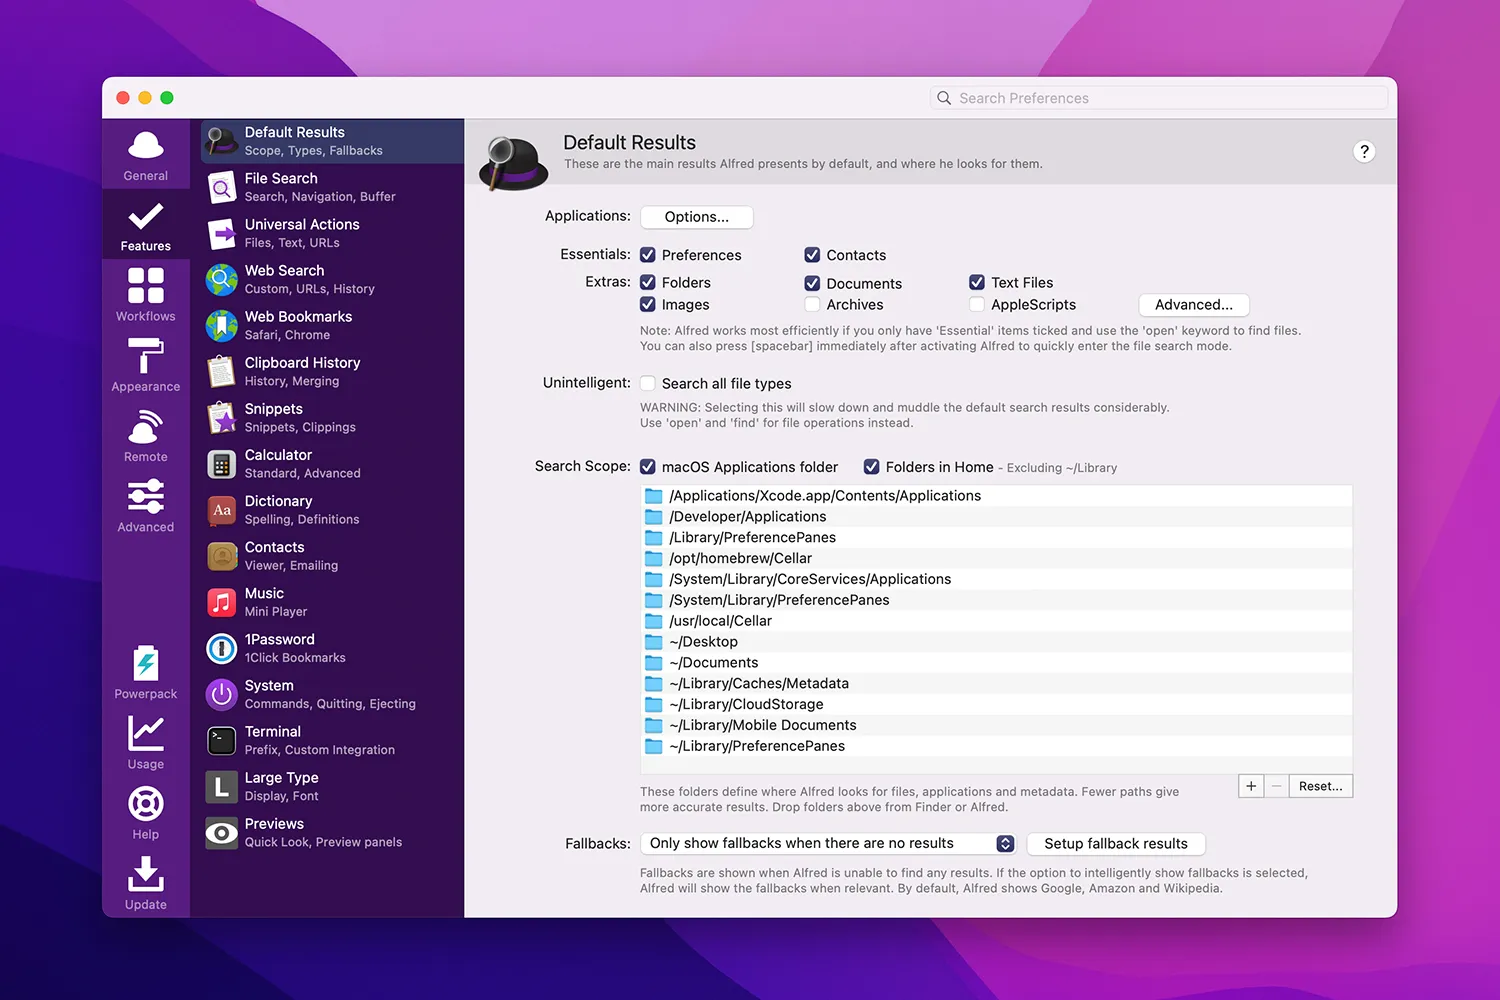Enable the AppleScripts extra
This screenshot has height=1000, width=1500.
976,304
